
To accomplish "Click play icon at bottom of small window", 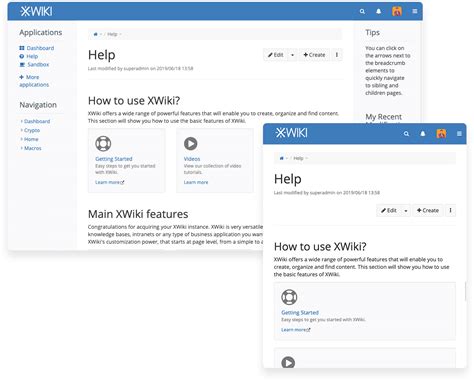I will (x=288, y=362).
